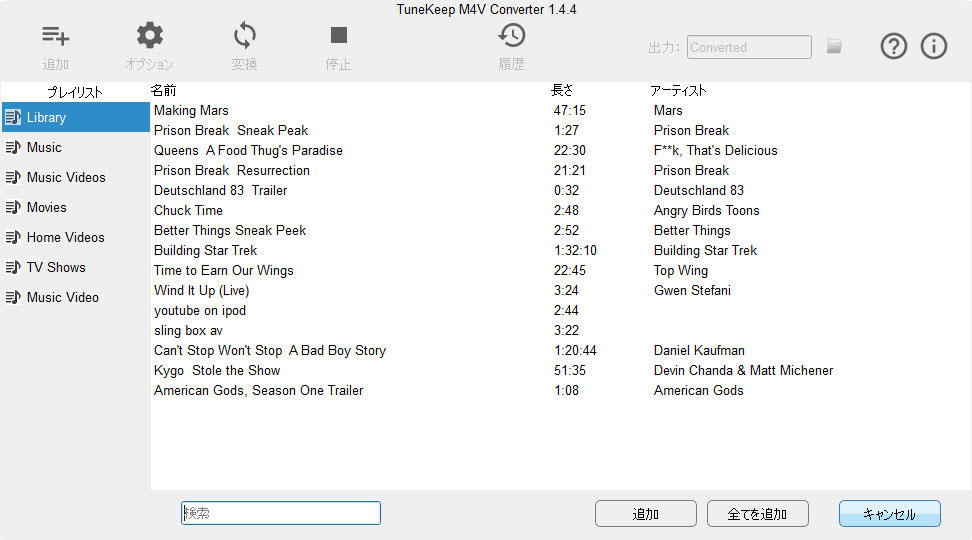
Task: Click artist 'Daniel Kaufman'
Action: tap(699, 350)
